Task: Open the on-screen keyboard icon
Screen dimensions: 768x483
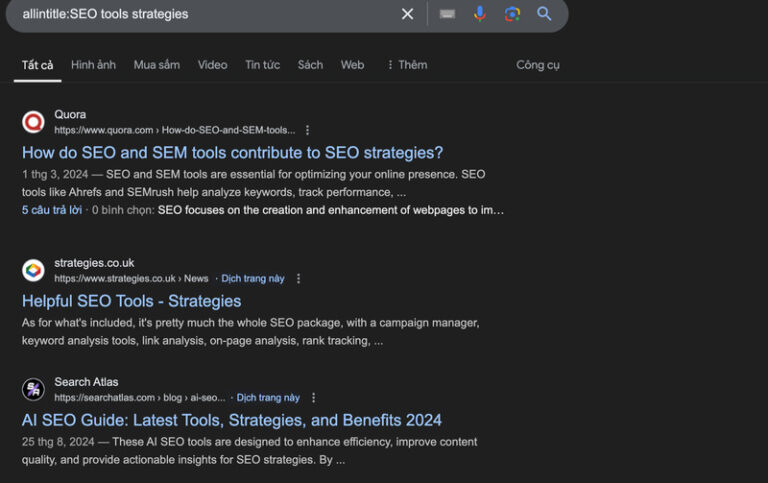Action: tap(447, 14)
